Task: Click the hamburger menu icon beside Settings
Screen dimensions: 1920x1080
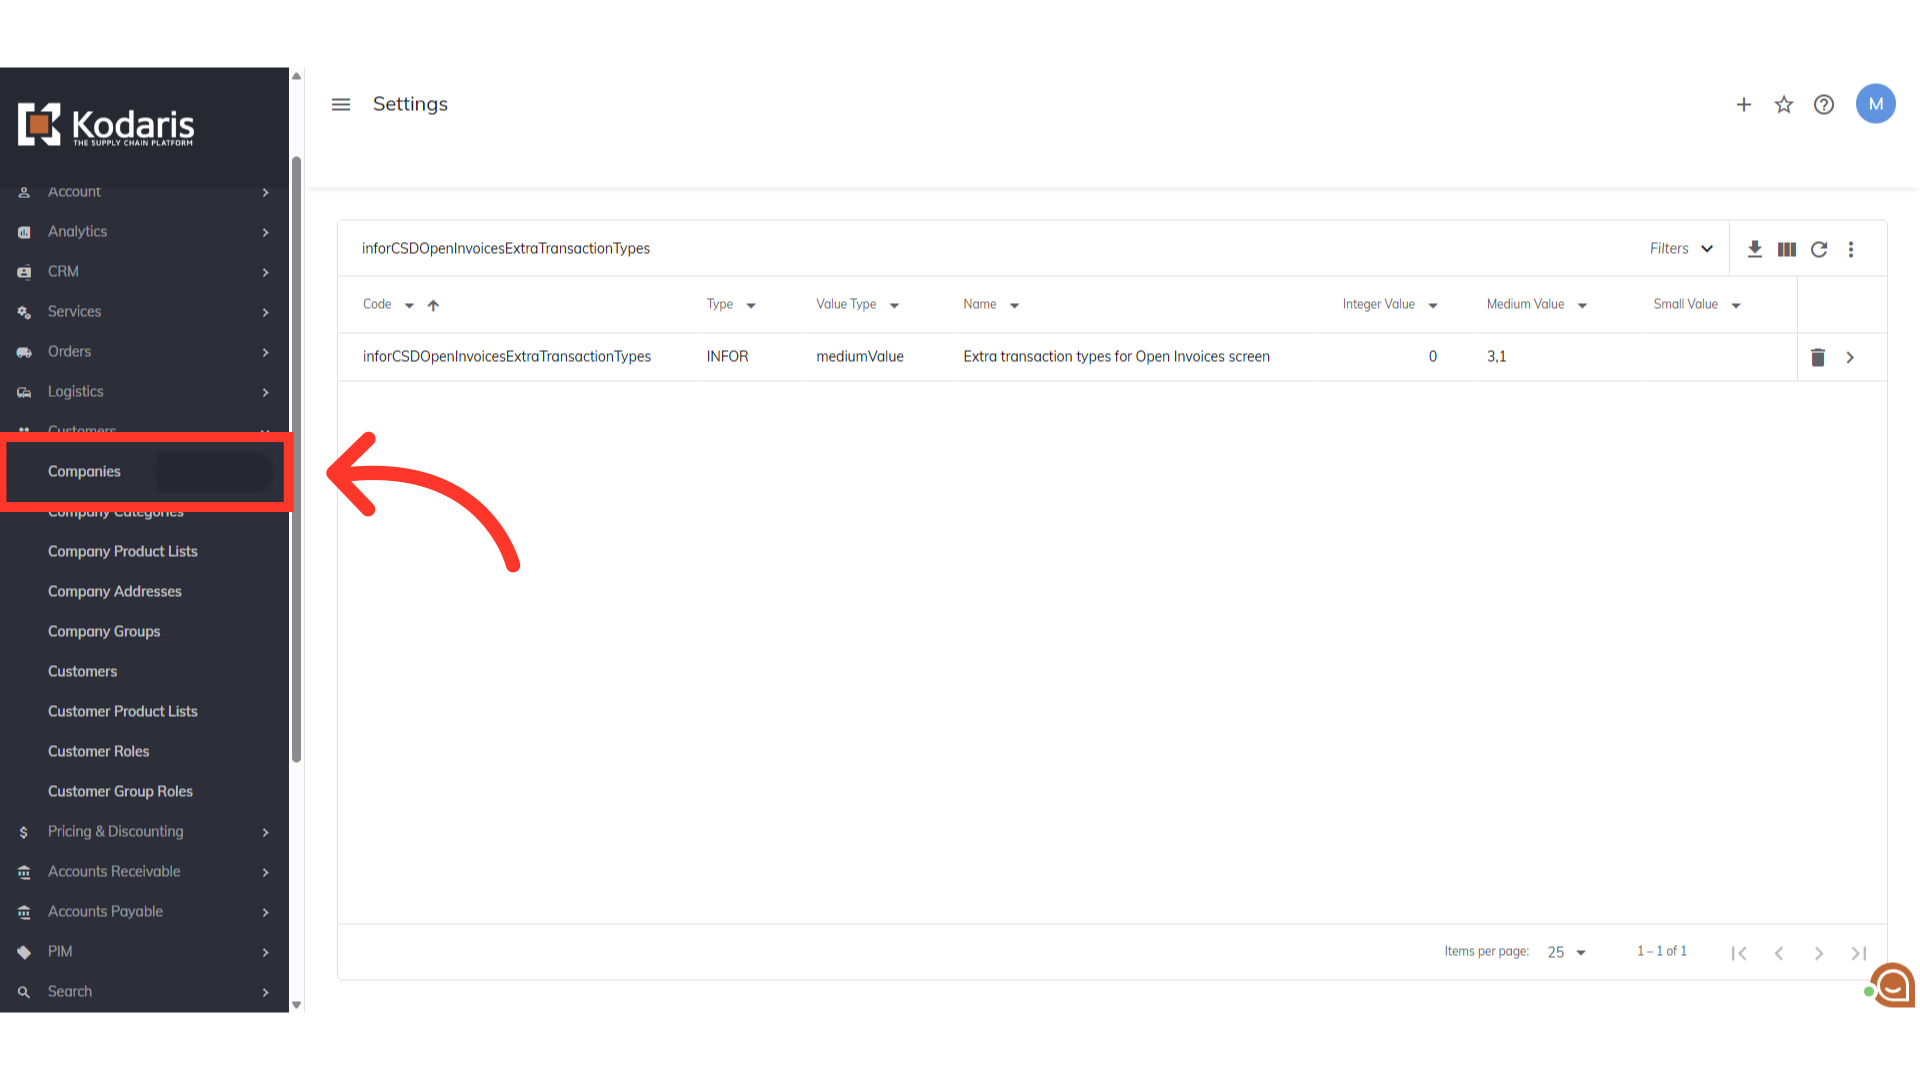Action: point(341,104)
